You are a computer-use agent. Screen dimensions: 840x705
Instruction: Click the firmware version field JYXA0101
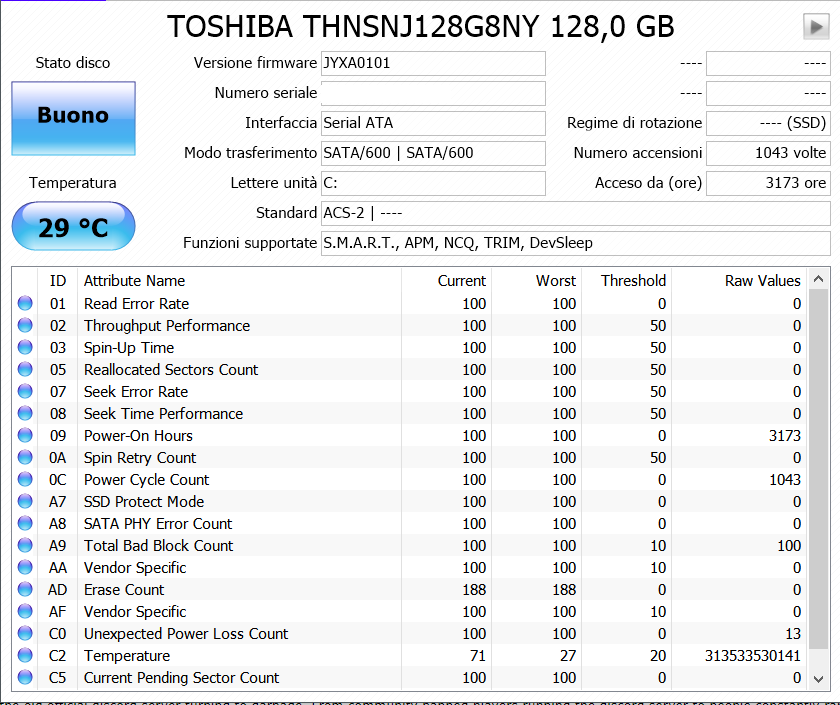[x=433, y=63]
